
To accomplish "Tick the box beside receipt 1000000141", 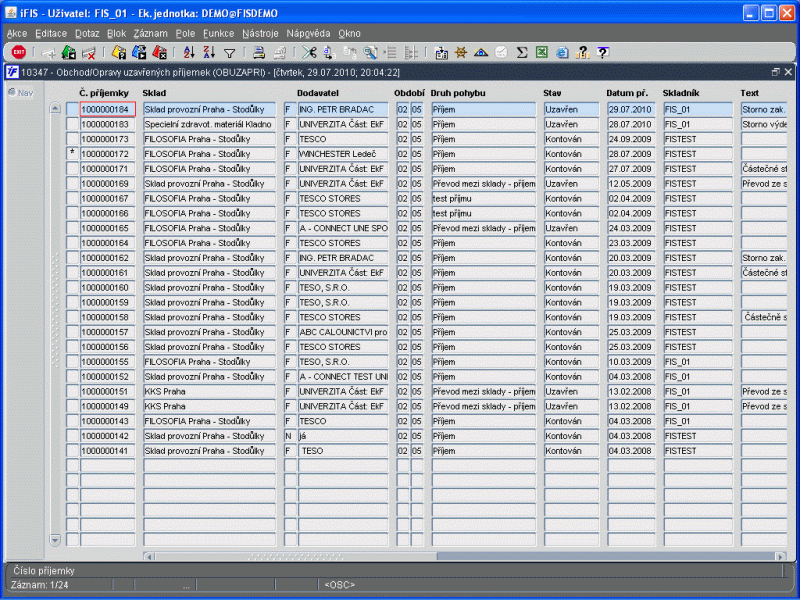I will click(72, 451).
